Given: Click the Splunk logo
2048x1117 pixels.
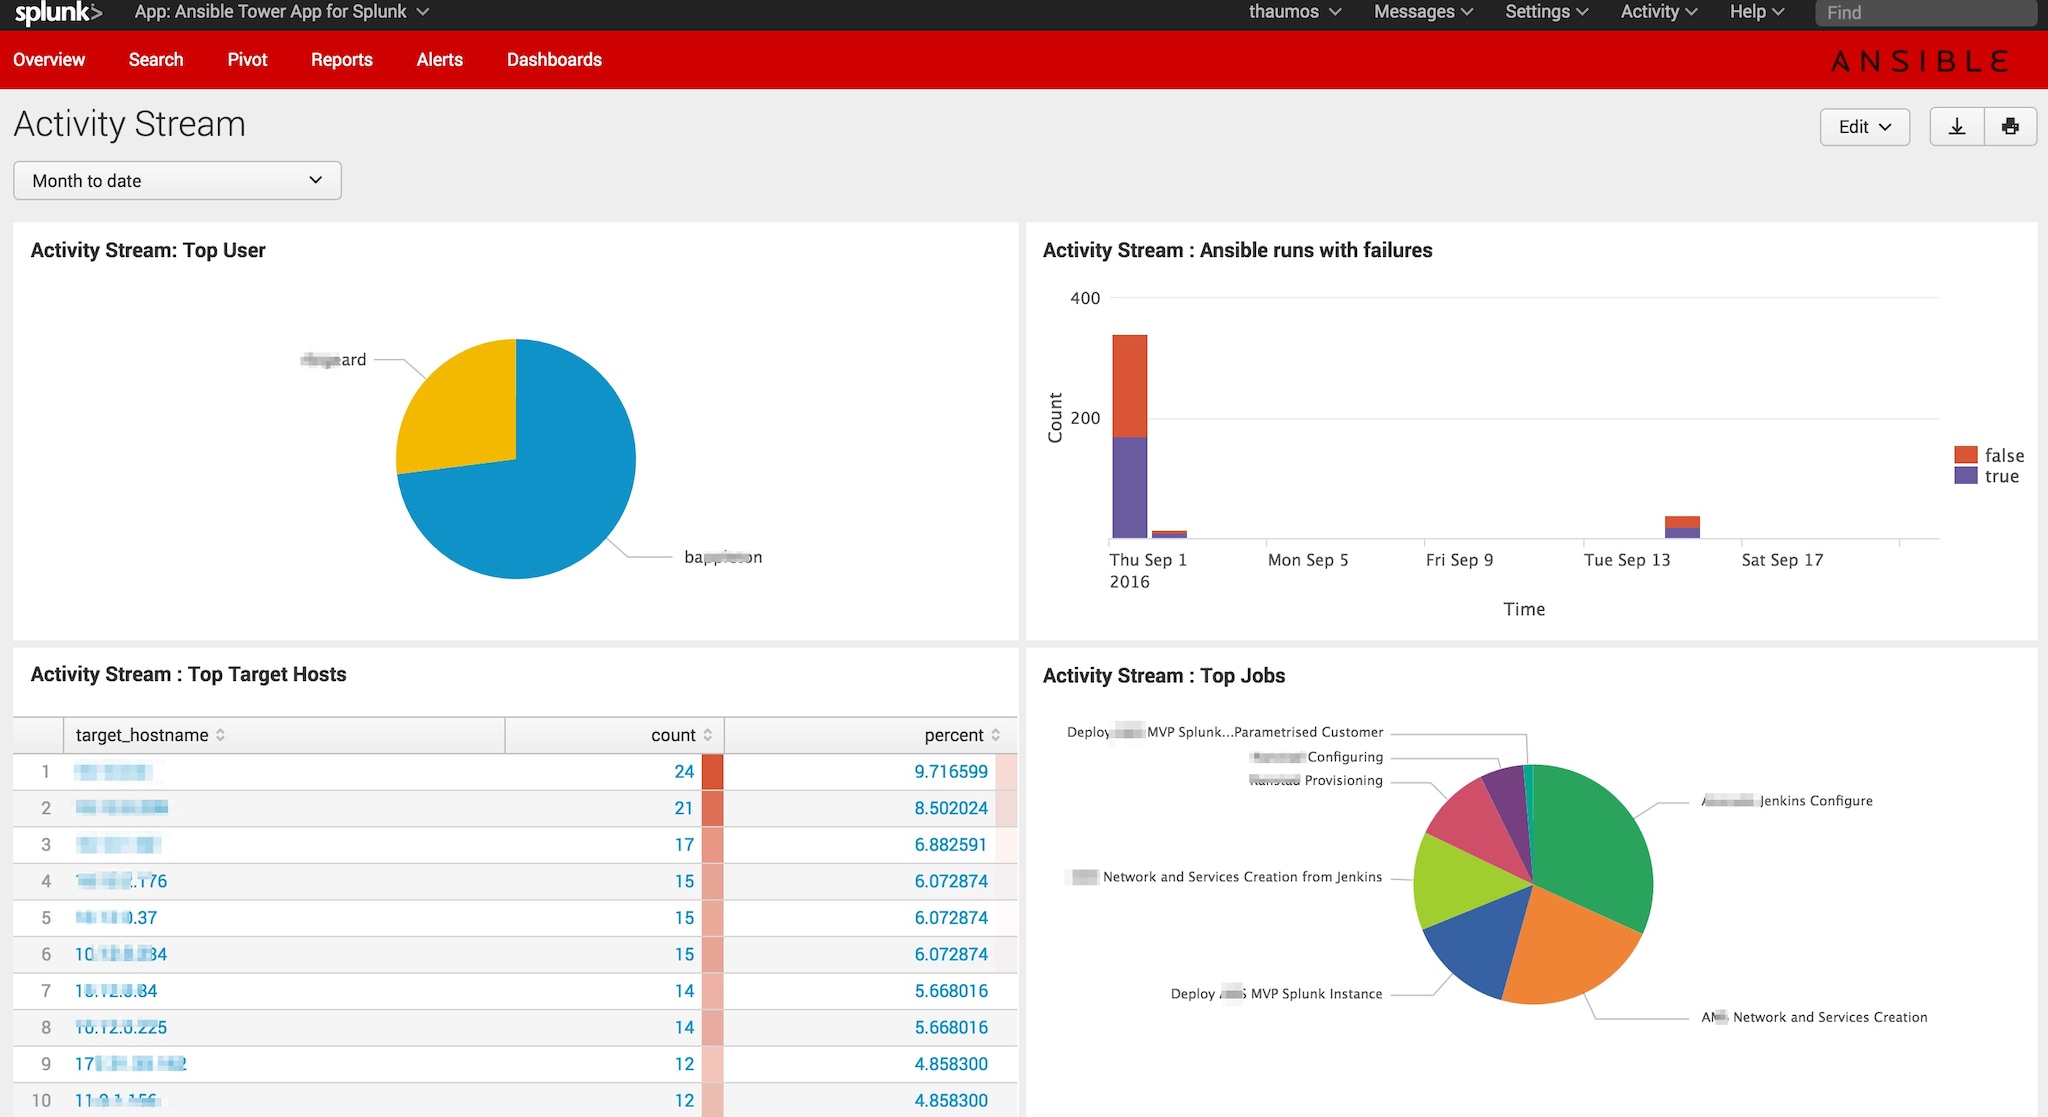Looking at the screenshot, I should click(58, 13).
